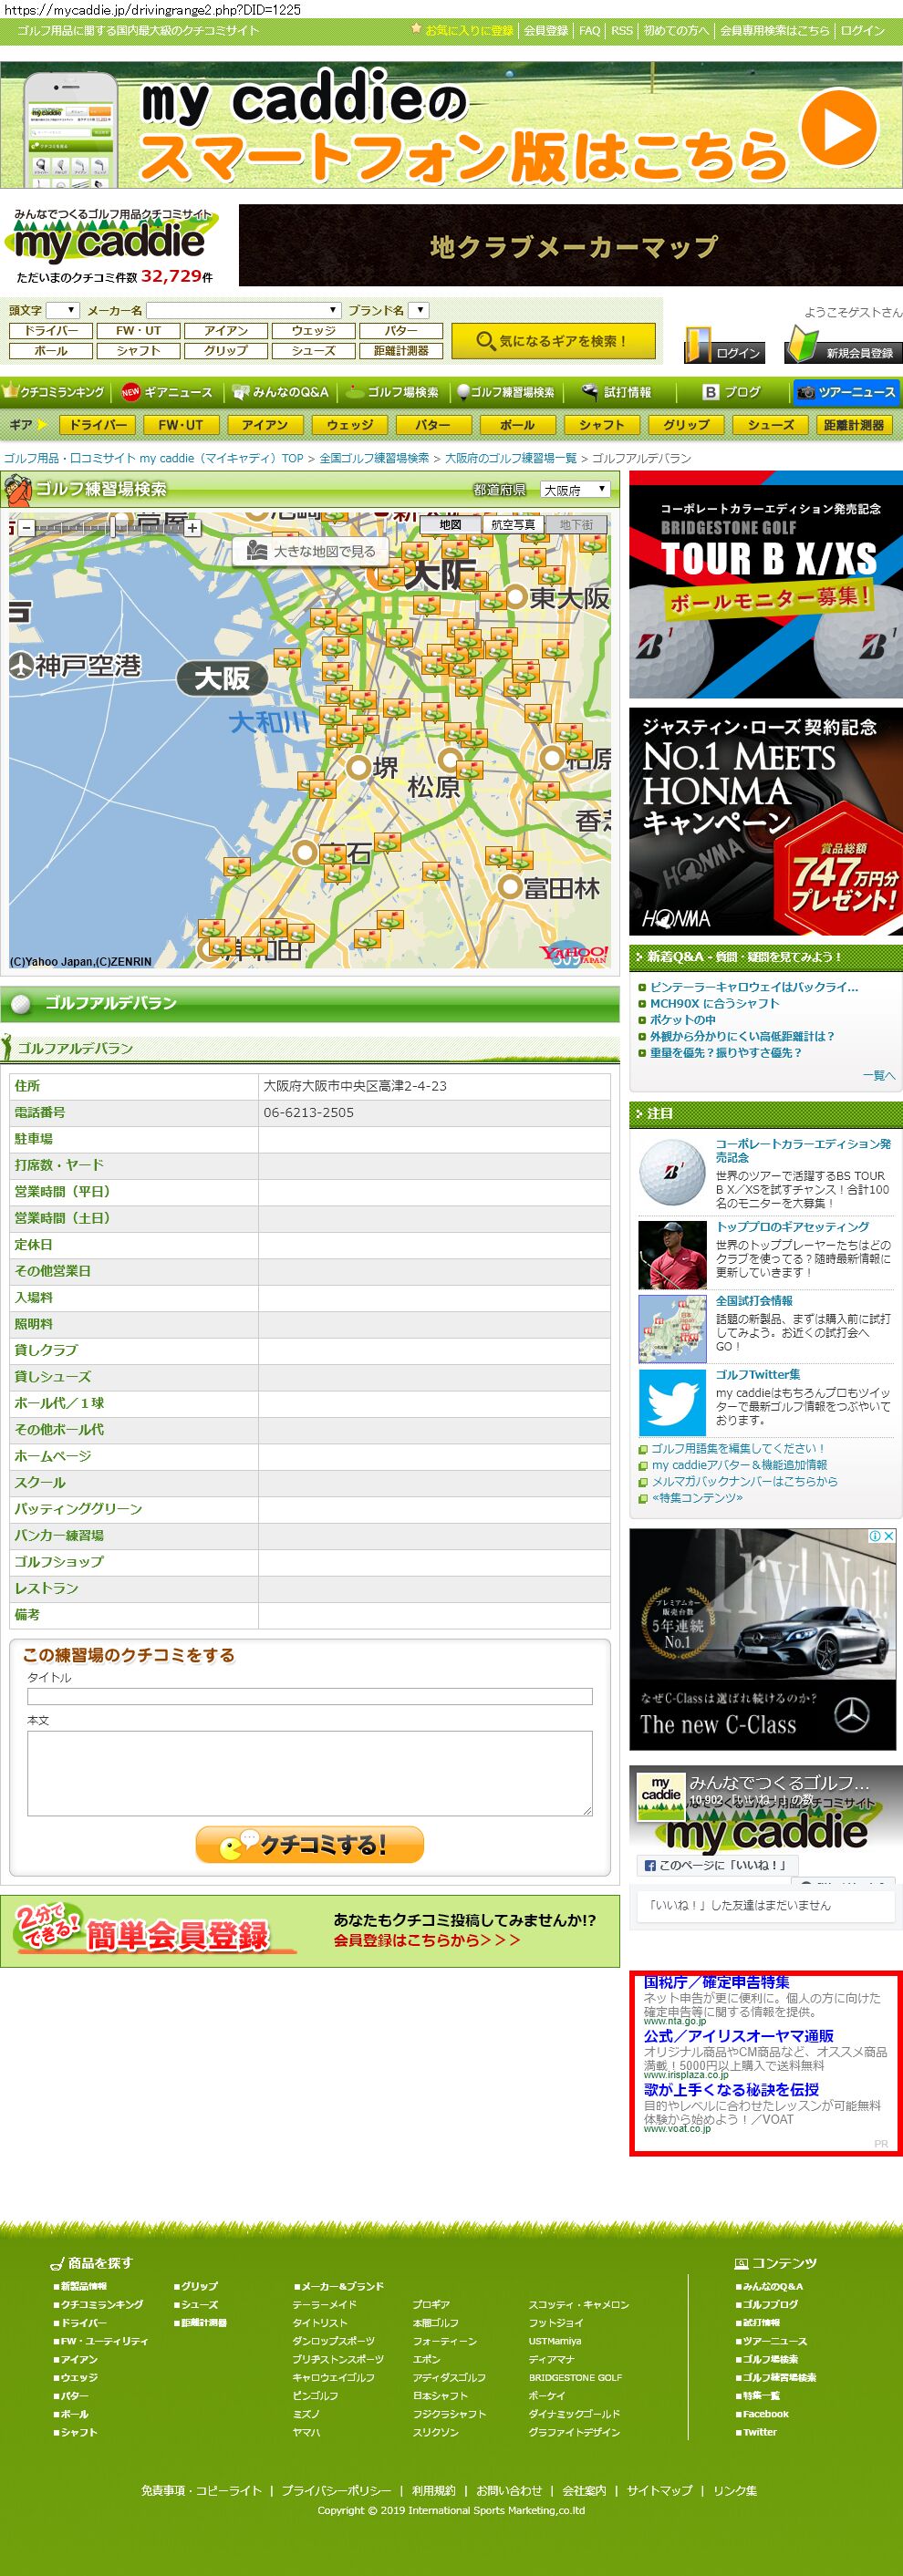This screenshot has height=2576, width=903.
Task: Open ツアーニュース camera icon menu item
Action: (x=846, y=392)
